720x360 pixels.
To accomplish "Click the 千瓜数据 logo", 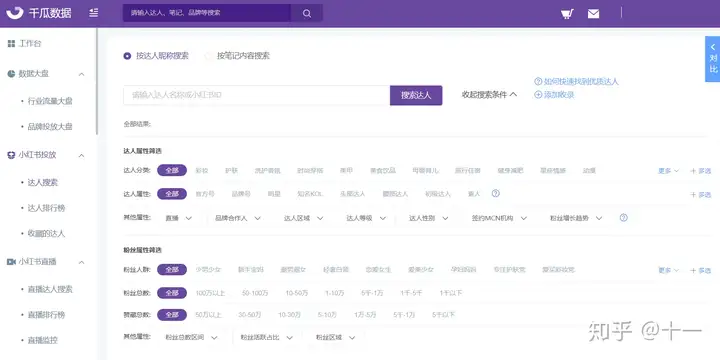I will [39, 13].
